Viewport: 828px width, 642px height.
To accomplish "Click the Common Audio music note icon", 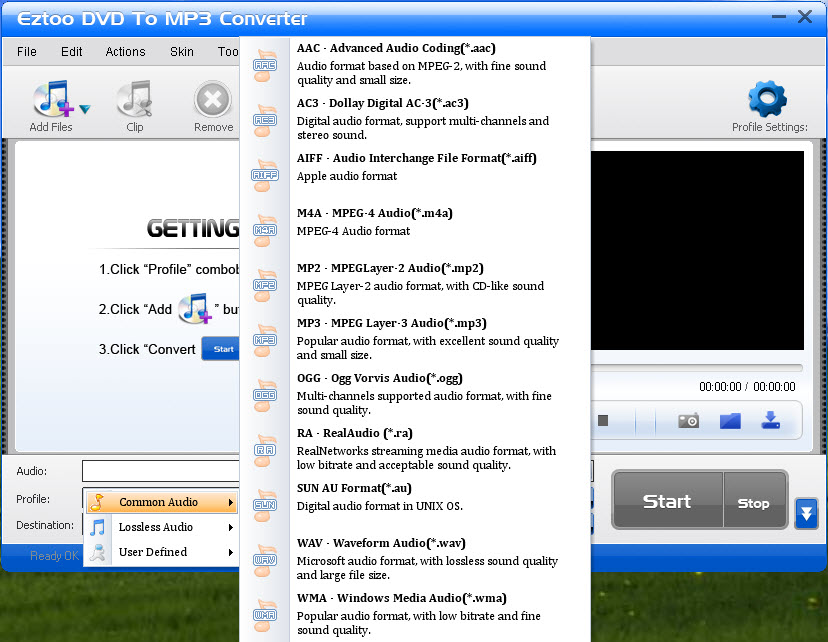I will tap(97, 502).
